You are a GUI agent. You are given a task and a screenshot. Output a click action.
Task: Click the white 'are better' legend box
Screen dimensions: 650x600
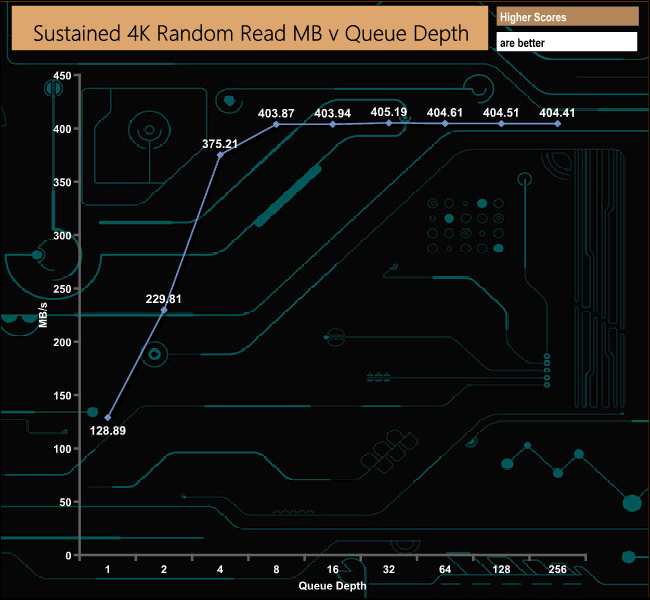[567, 43]
